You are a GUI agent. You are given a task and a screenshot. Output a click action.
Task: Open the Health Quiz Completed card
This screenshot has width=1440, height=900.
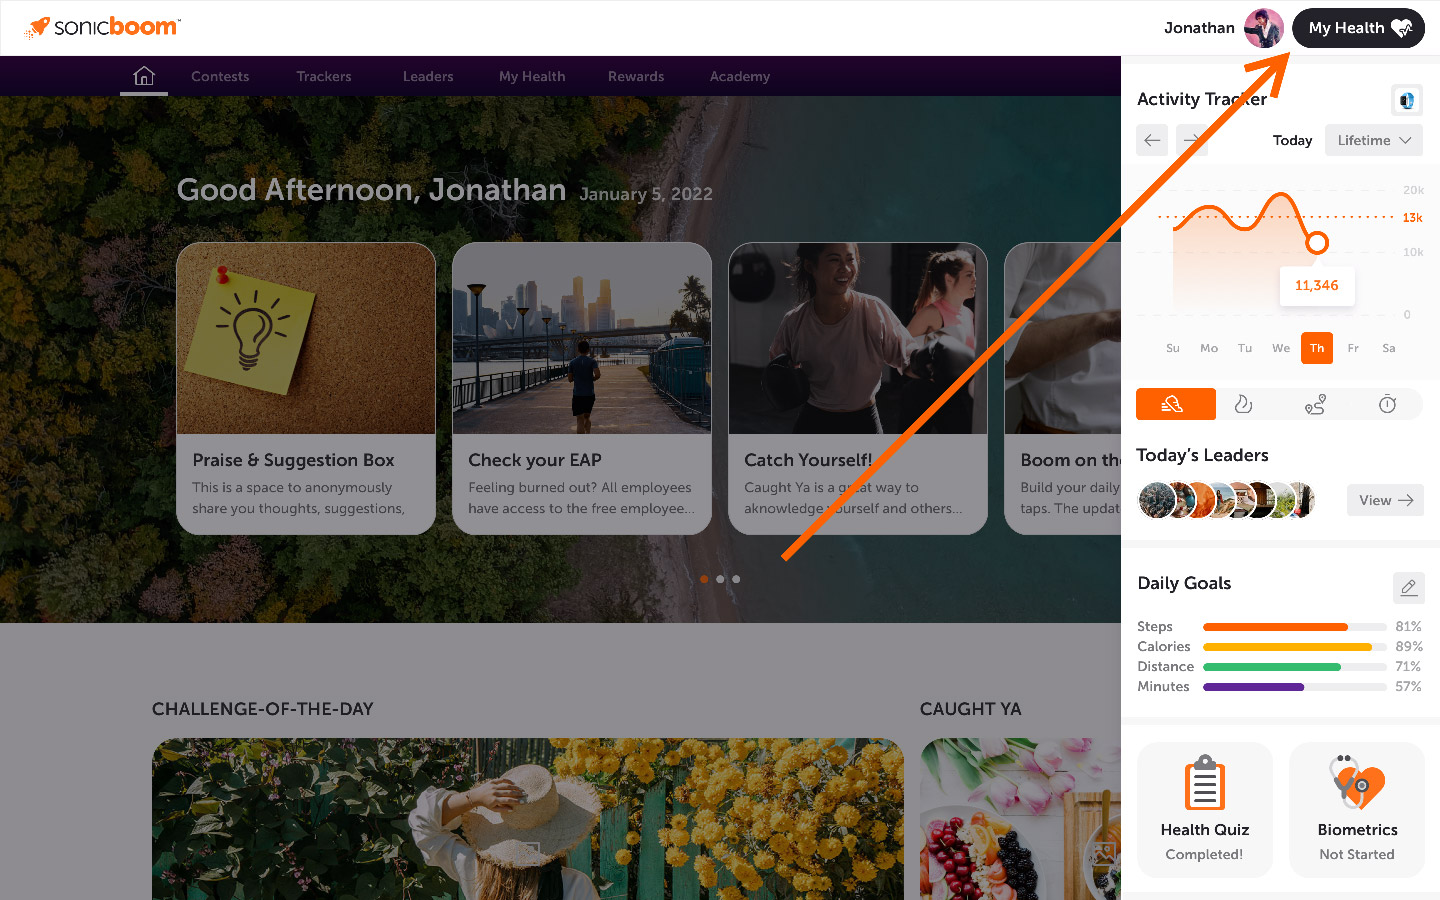pos(1205,810)
